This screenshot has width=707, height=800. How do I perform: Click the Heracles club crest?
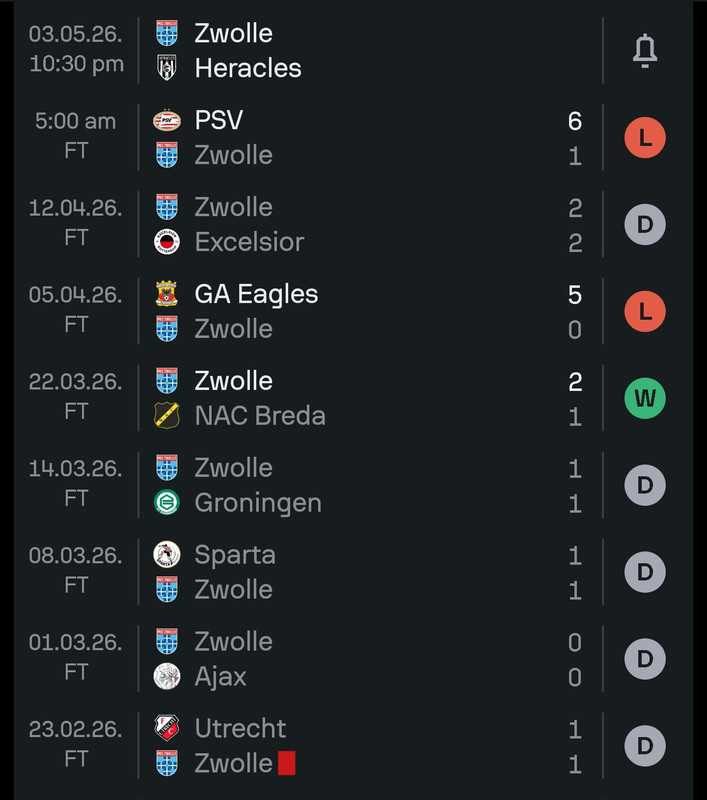[166, 68]
